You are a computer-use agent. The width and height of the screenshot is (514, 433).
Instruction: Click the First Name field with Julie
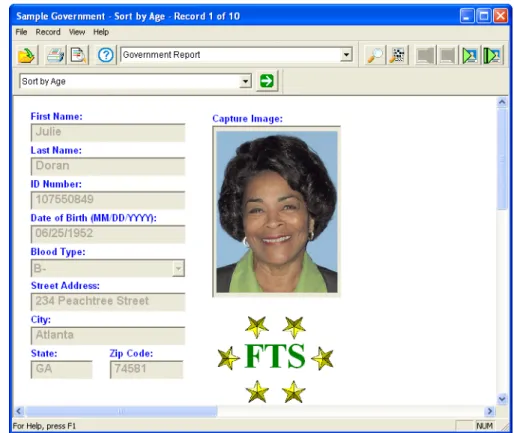click(x=108, y=132)
